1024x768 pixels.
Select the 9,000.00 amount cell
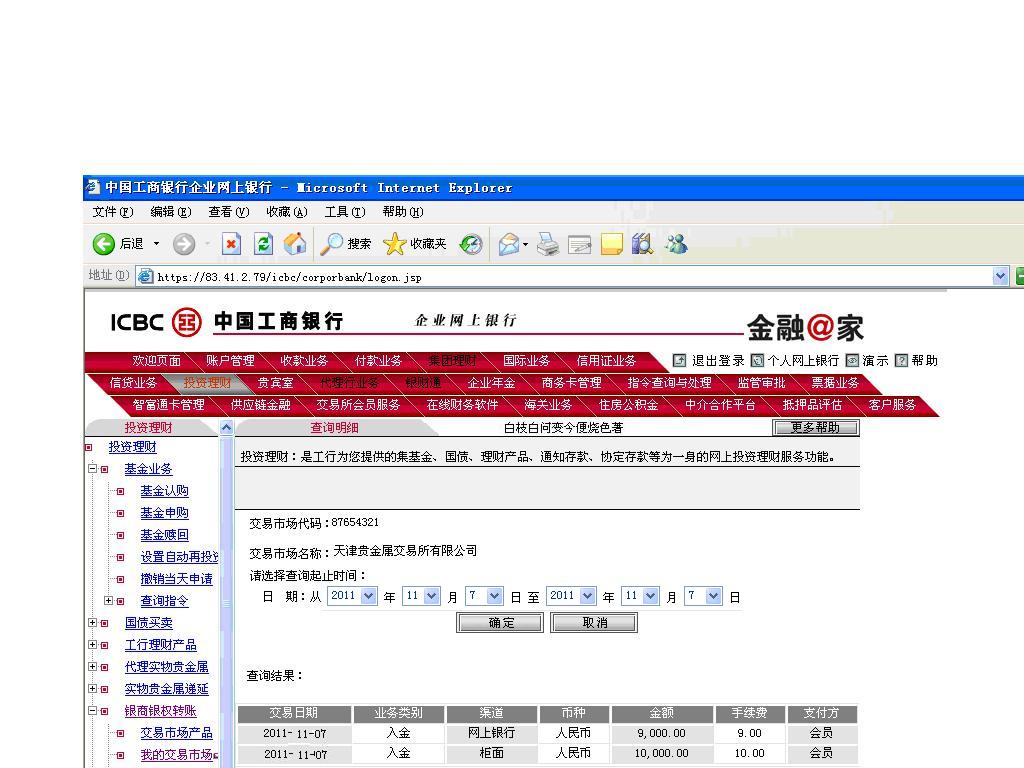point(662,733)
